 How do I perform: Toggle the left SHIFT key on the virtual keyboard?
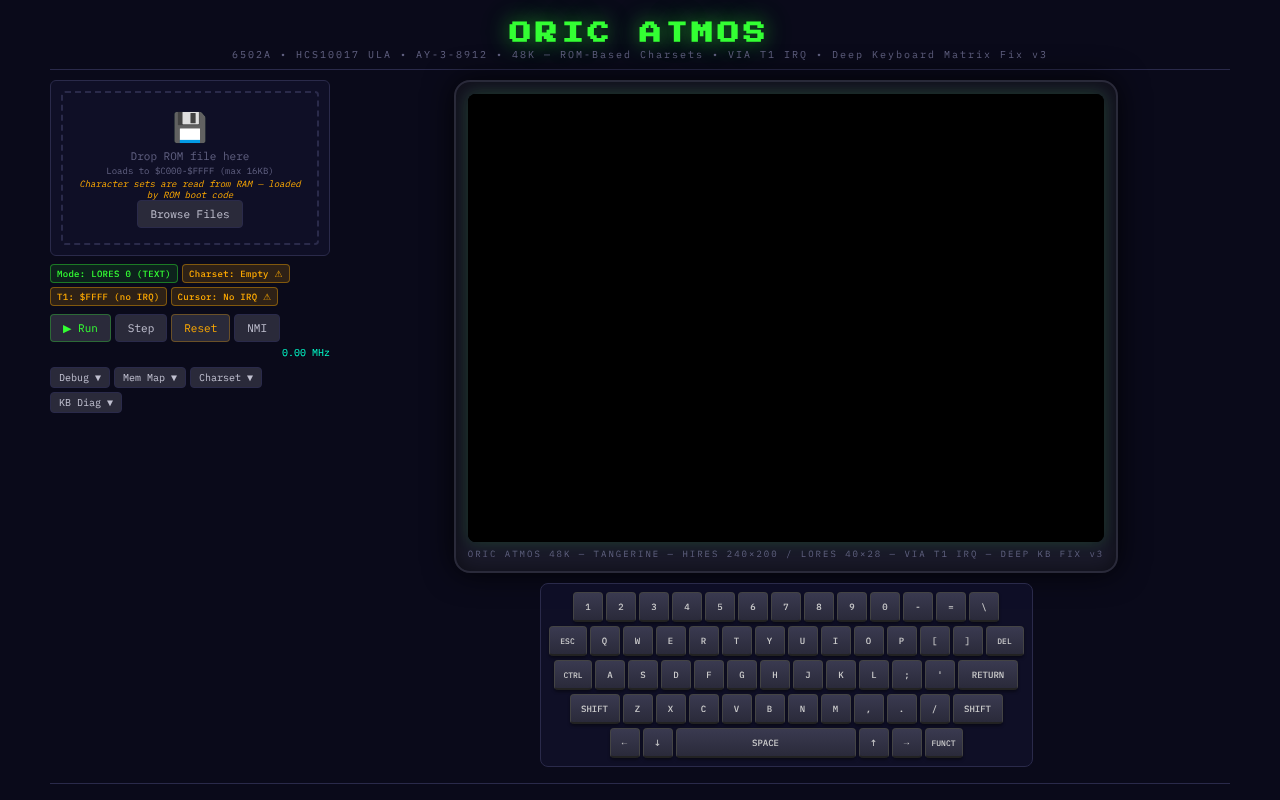[x=594, y=708]
